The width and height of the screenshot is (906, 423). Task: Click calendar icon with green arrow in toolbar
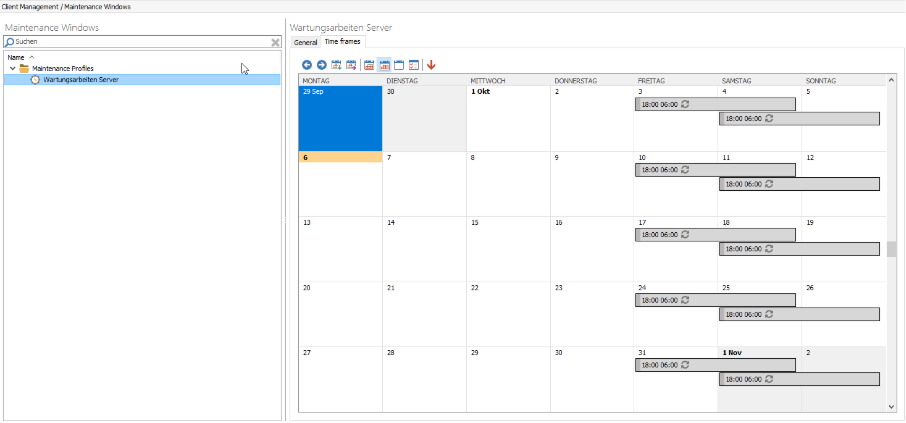point(337,65)
